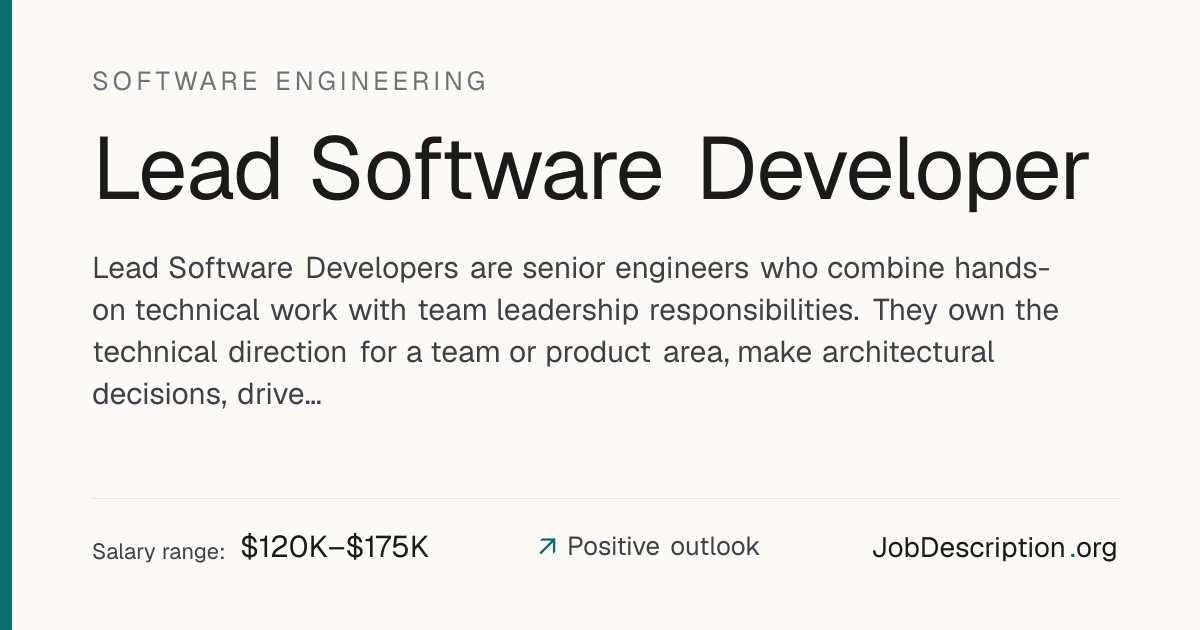Image resolution: width=1200 pixels, height=630 pixels.
Task: Click the upward arrow outlook icon
Action: pyautogui.click(x=547, y=547)
